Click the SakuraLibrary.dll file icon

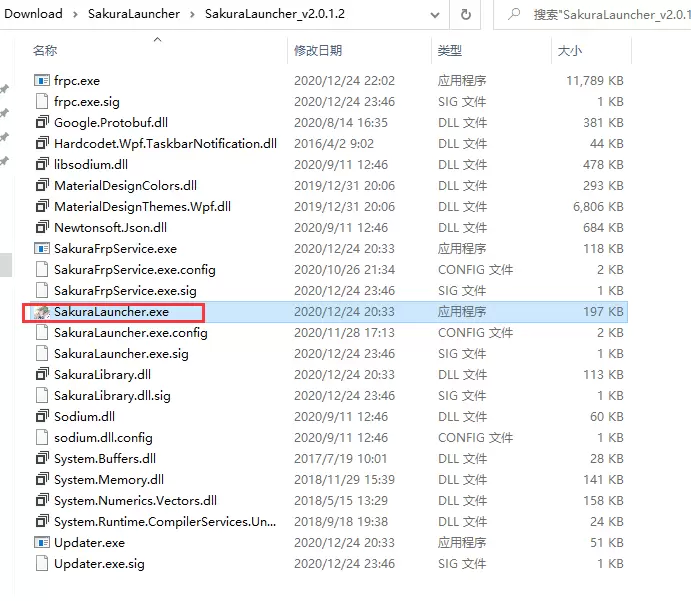click(42, 375)
